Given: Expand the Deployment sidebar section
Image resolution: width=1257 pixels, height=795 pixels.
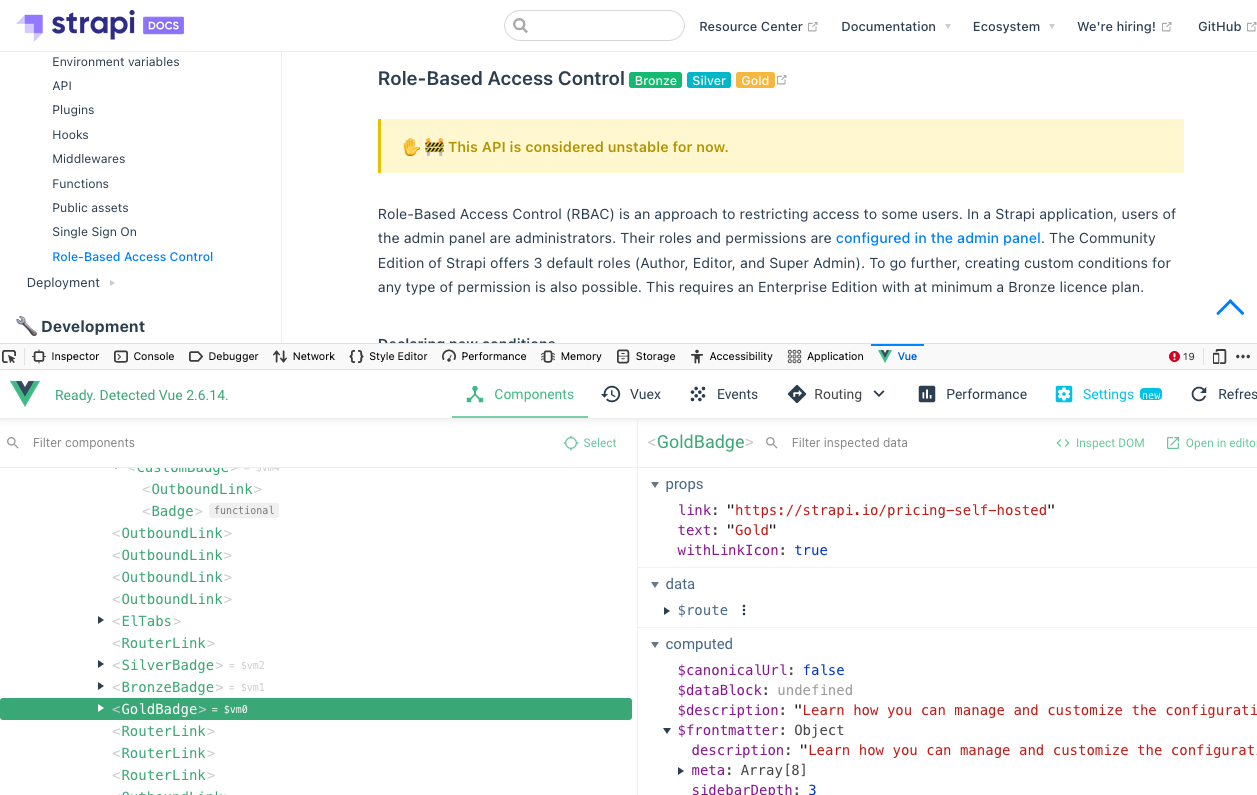Looking at the screenshot, I should coord(71,283).
